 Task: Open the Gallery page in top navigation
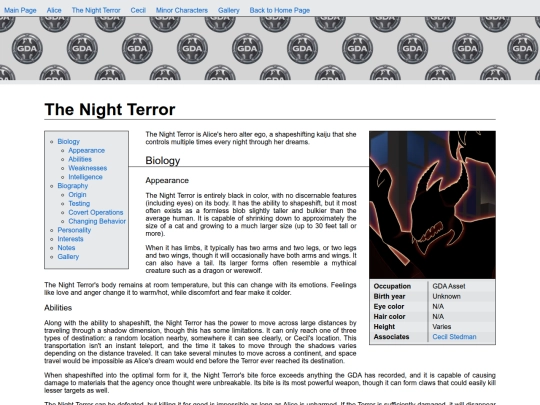[x=229, y=10]
